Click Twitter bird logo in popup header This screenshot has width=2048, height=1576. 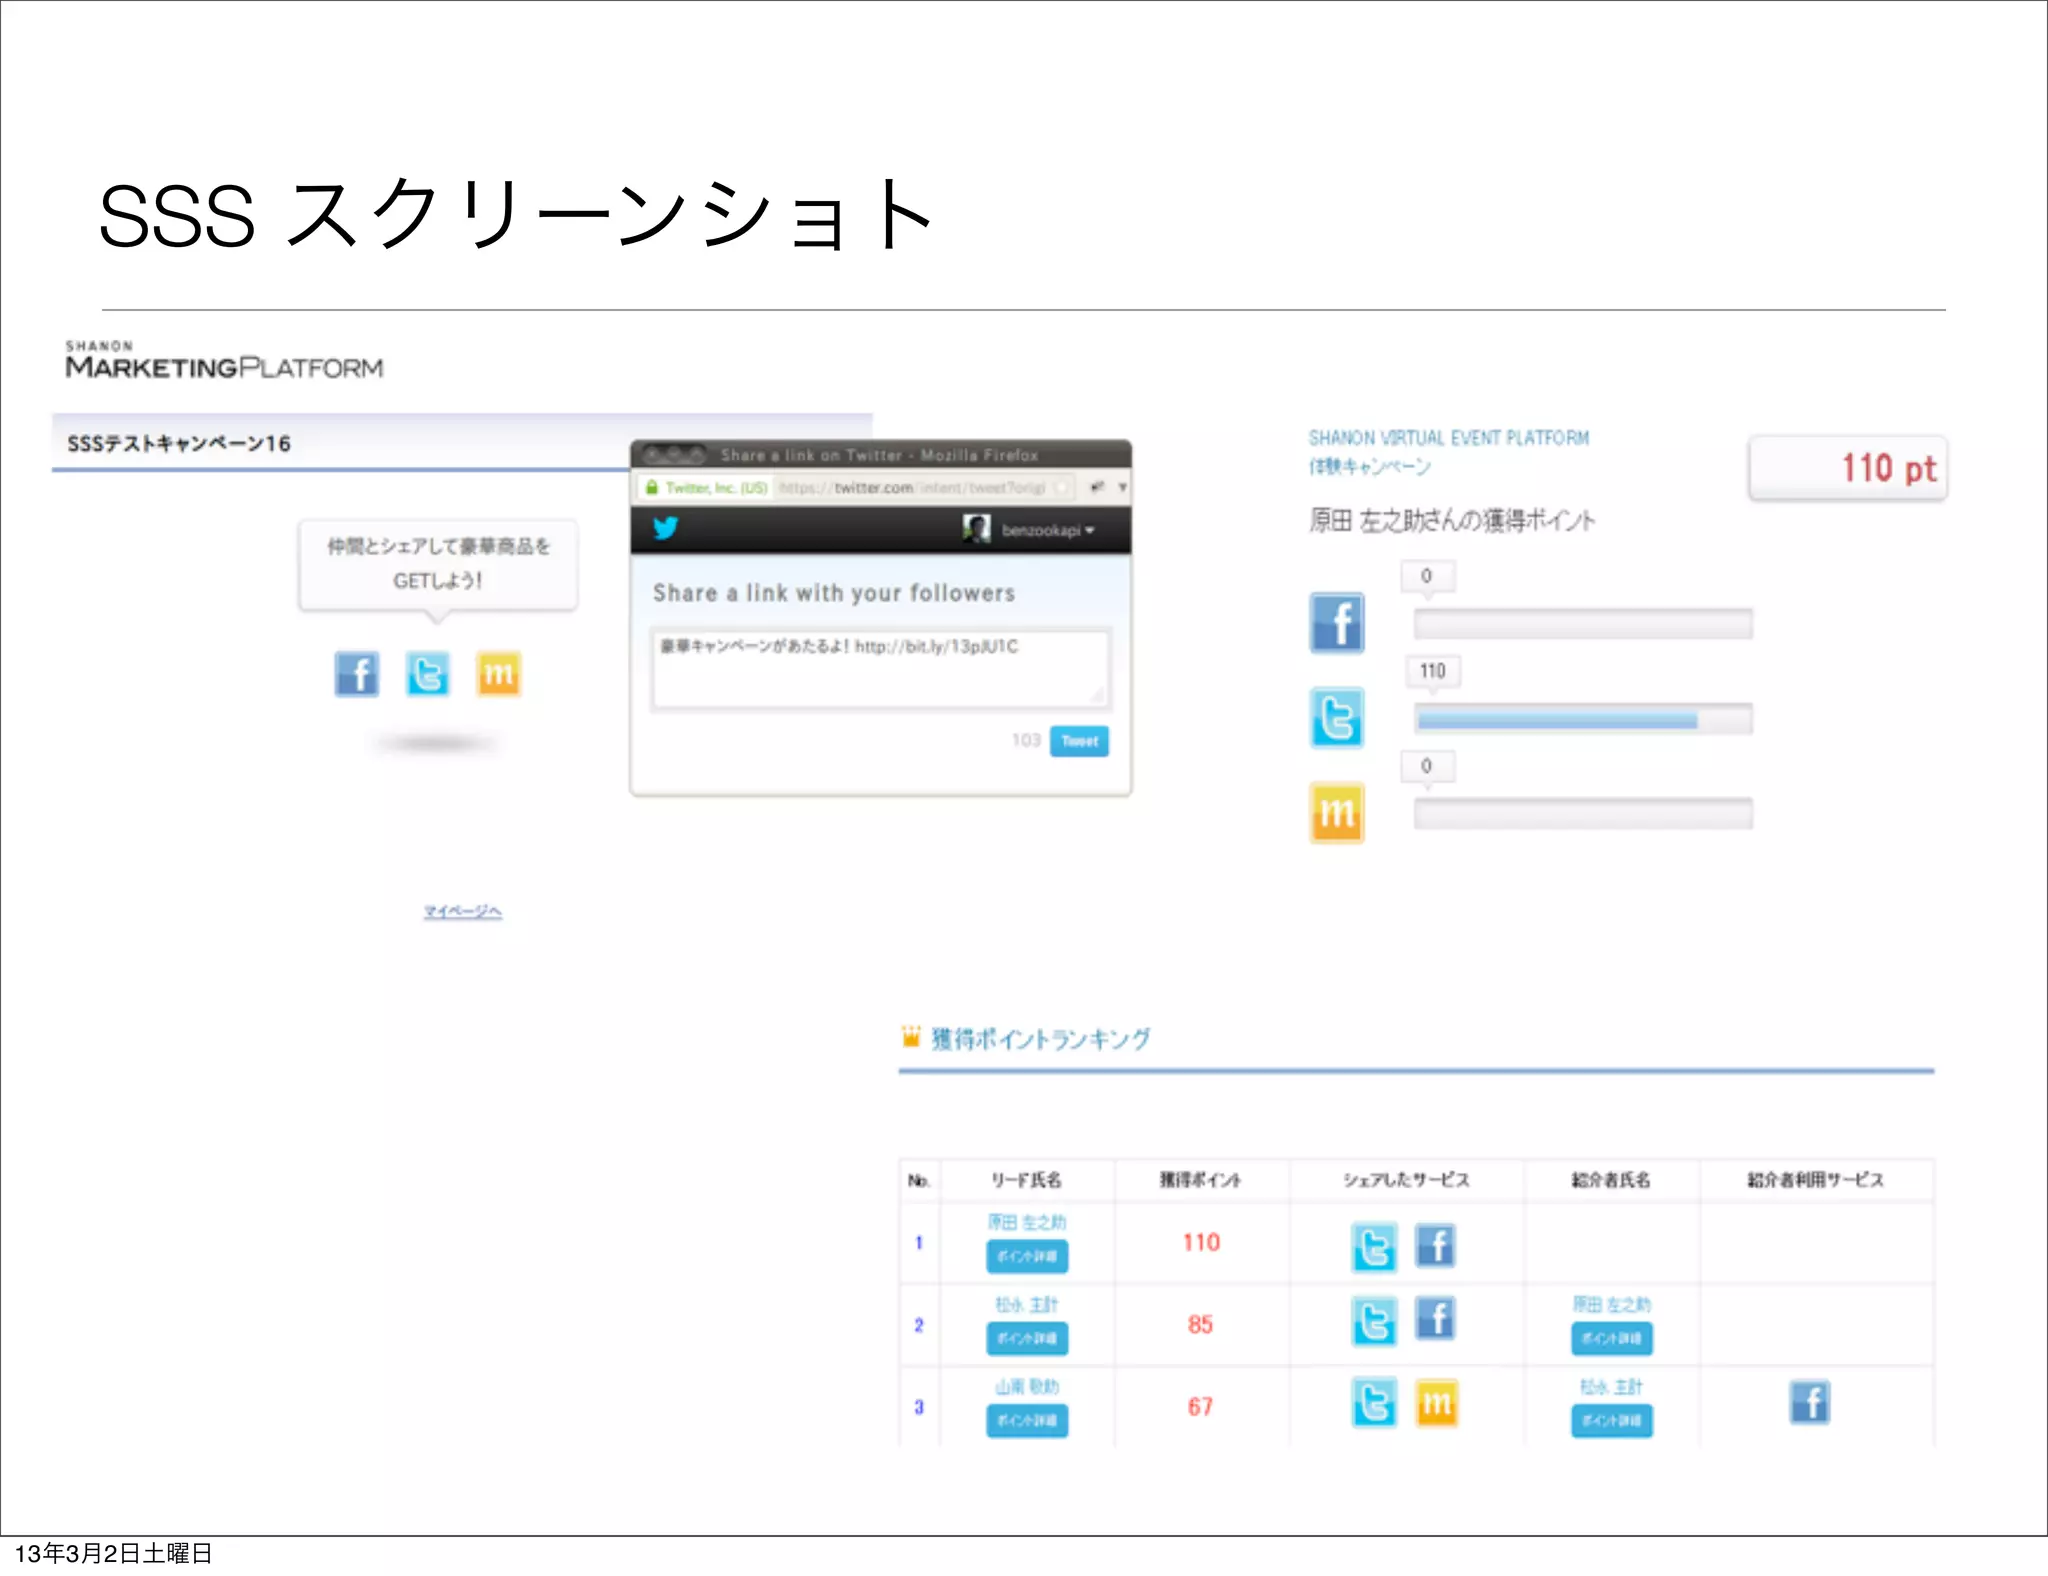pos(666,528)
